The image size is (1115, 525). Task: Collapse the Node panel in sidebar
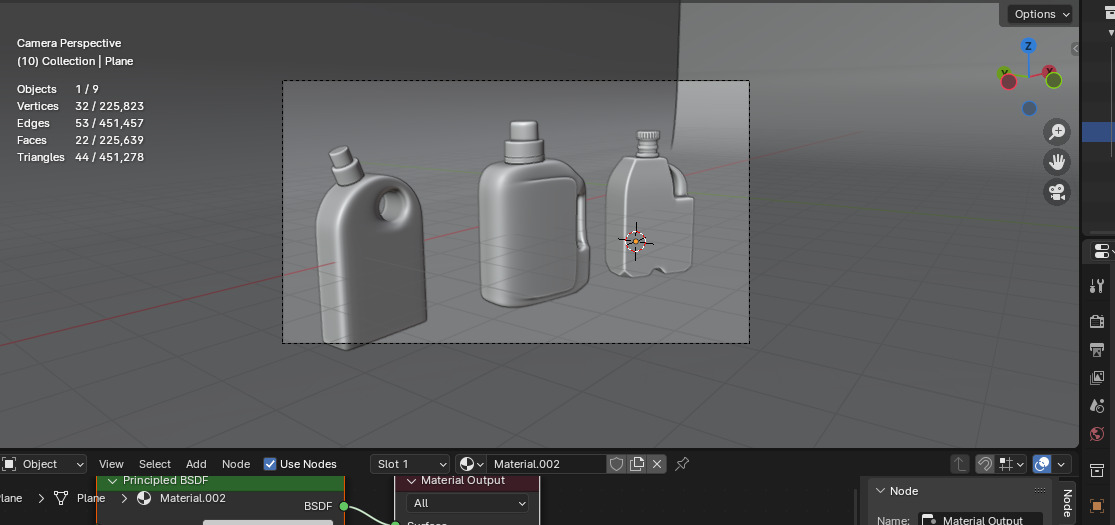(x=880, y=492)
